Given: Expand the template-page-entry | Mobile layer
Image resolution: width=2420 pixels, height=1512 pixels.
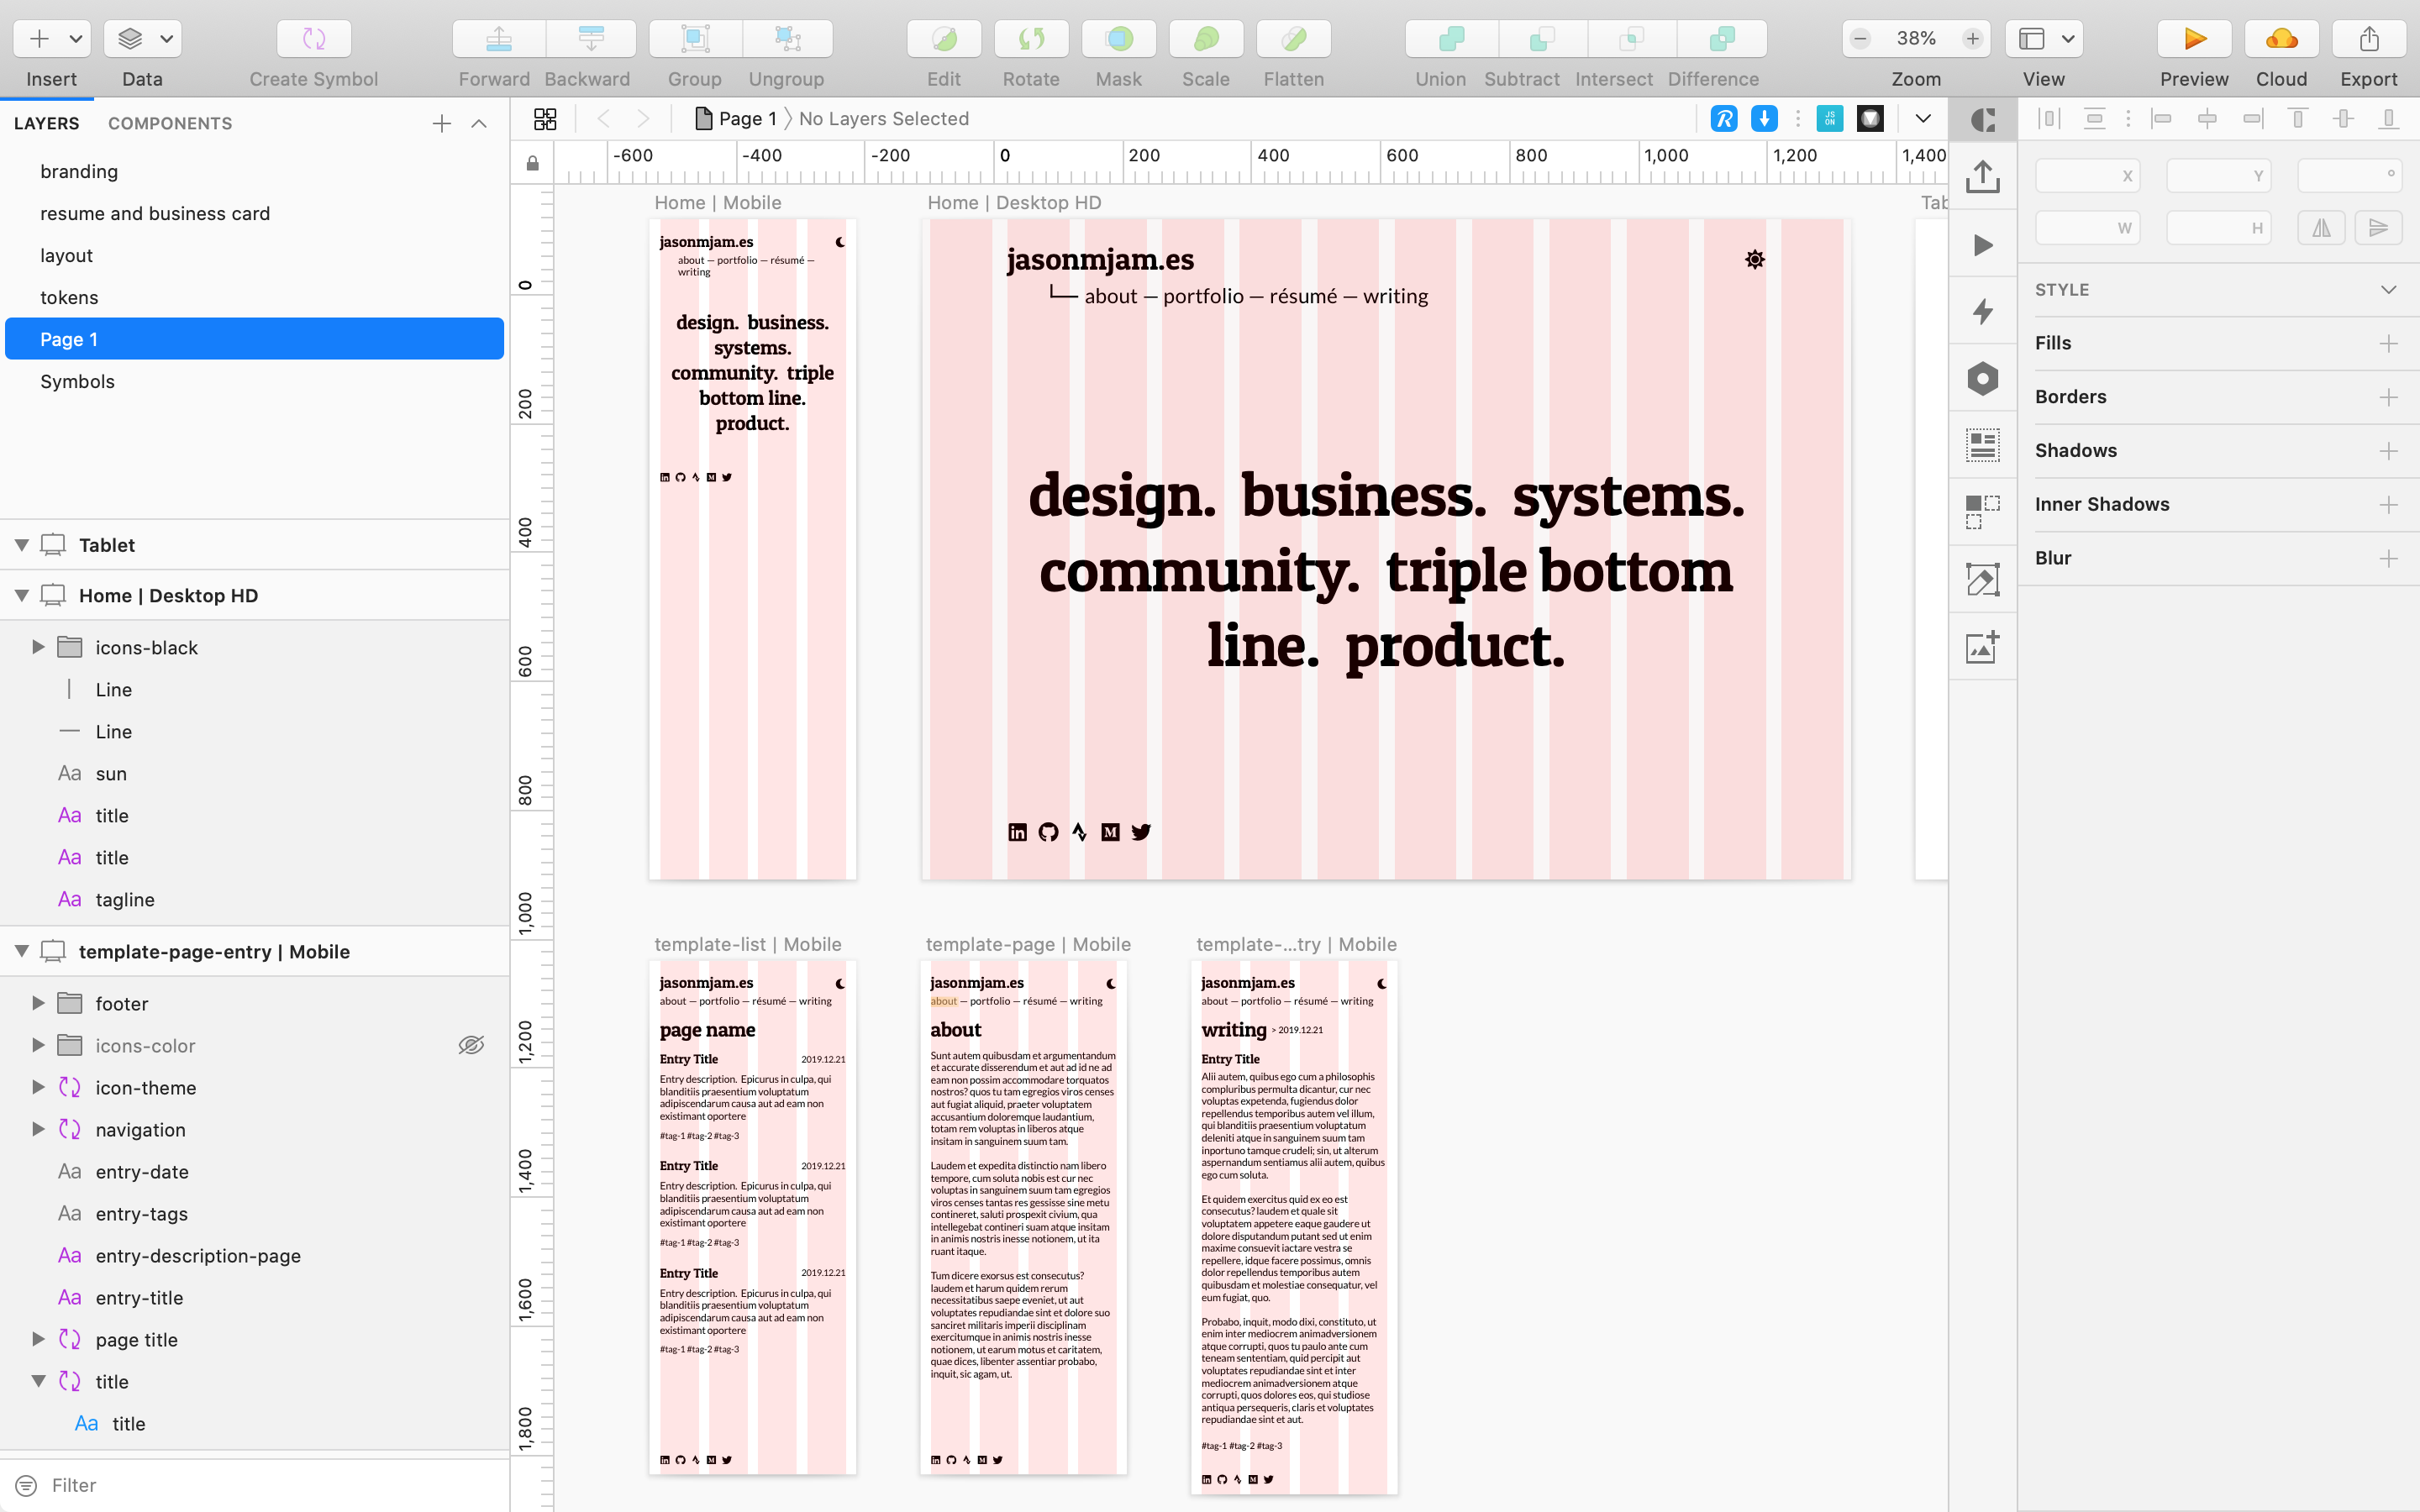Looking at the screenshot, I should (x=21, y=951).
